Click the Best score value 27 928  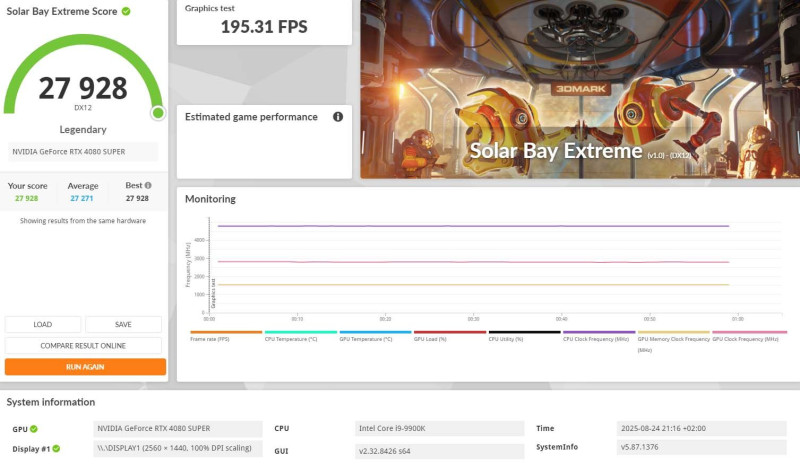[x=137, y=199]
